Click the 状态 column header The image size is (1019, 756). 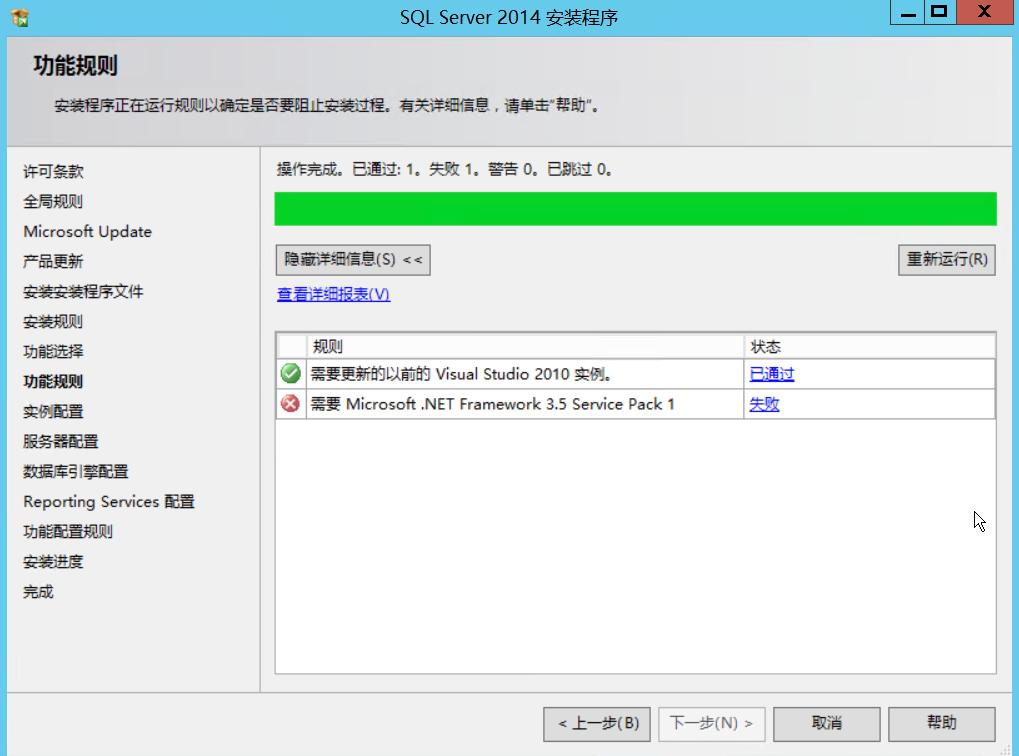point(764,346)
